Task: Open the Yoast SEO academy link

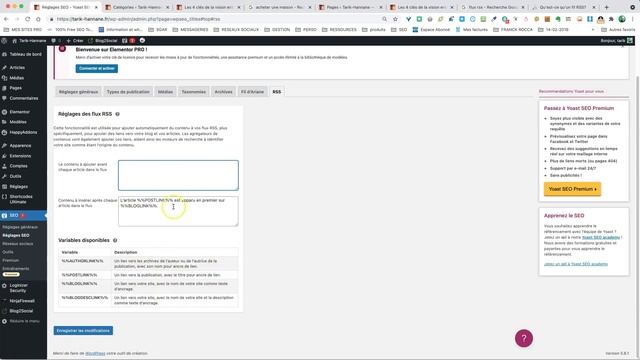Action: [x=601, y=238]
